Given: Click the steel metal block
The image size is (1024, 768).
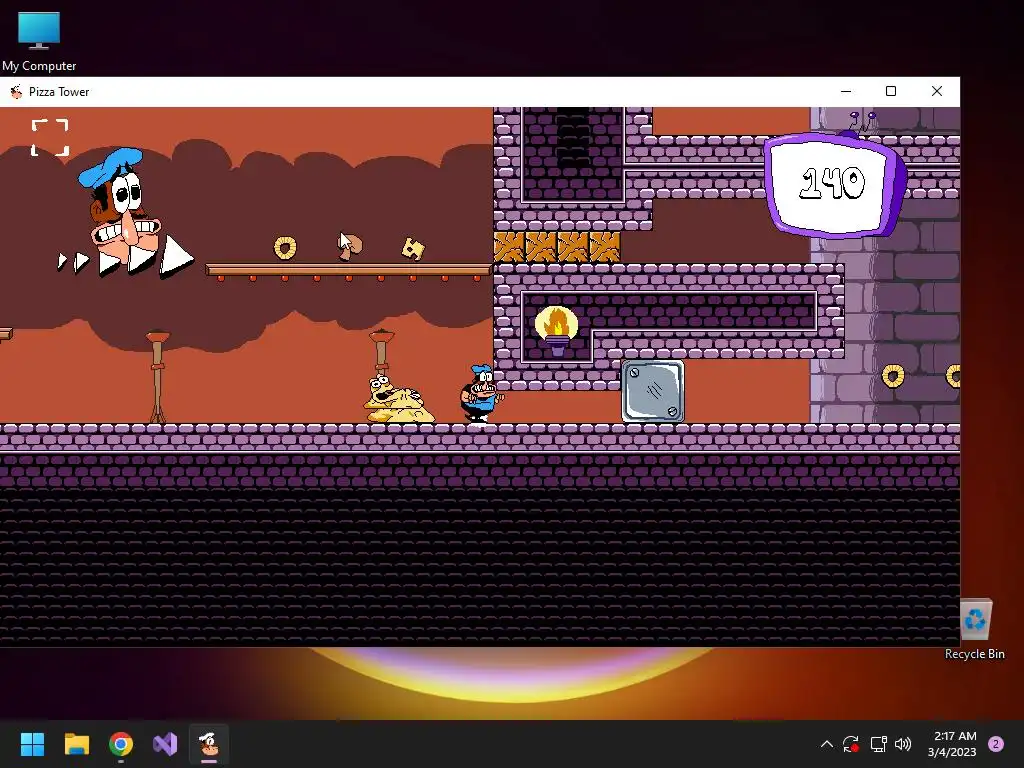Looking at the screenshot, I should click(x=652, y=391).
